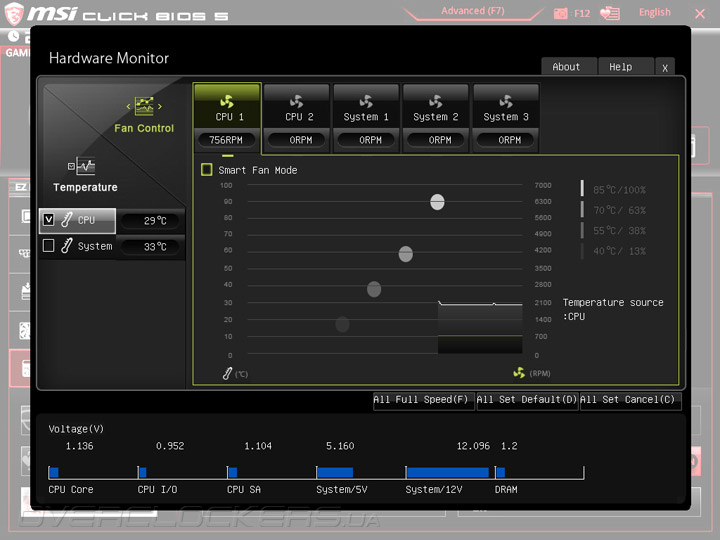Open the English language selector in BIOS
The image size is (720, 540).
[x=655, y=12]
